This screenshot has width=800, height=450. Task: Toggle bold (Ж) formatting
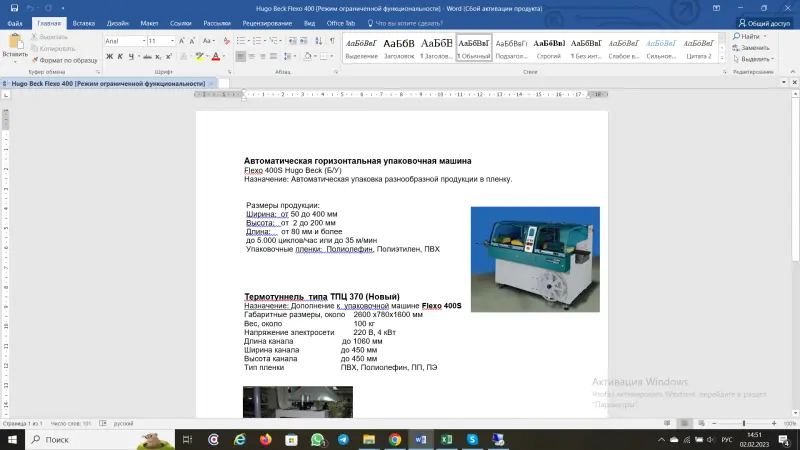tap(109, 56)
